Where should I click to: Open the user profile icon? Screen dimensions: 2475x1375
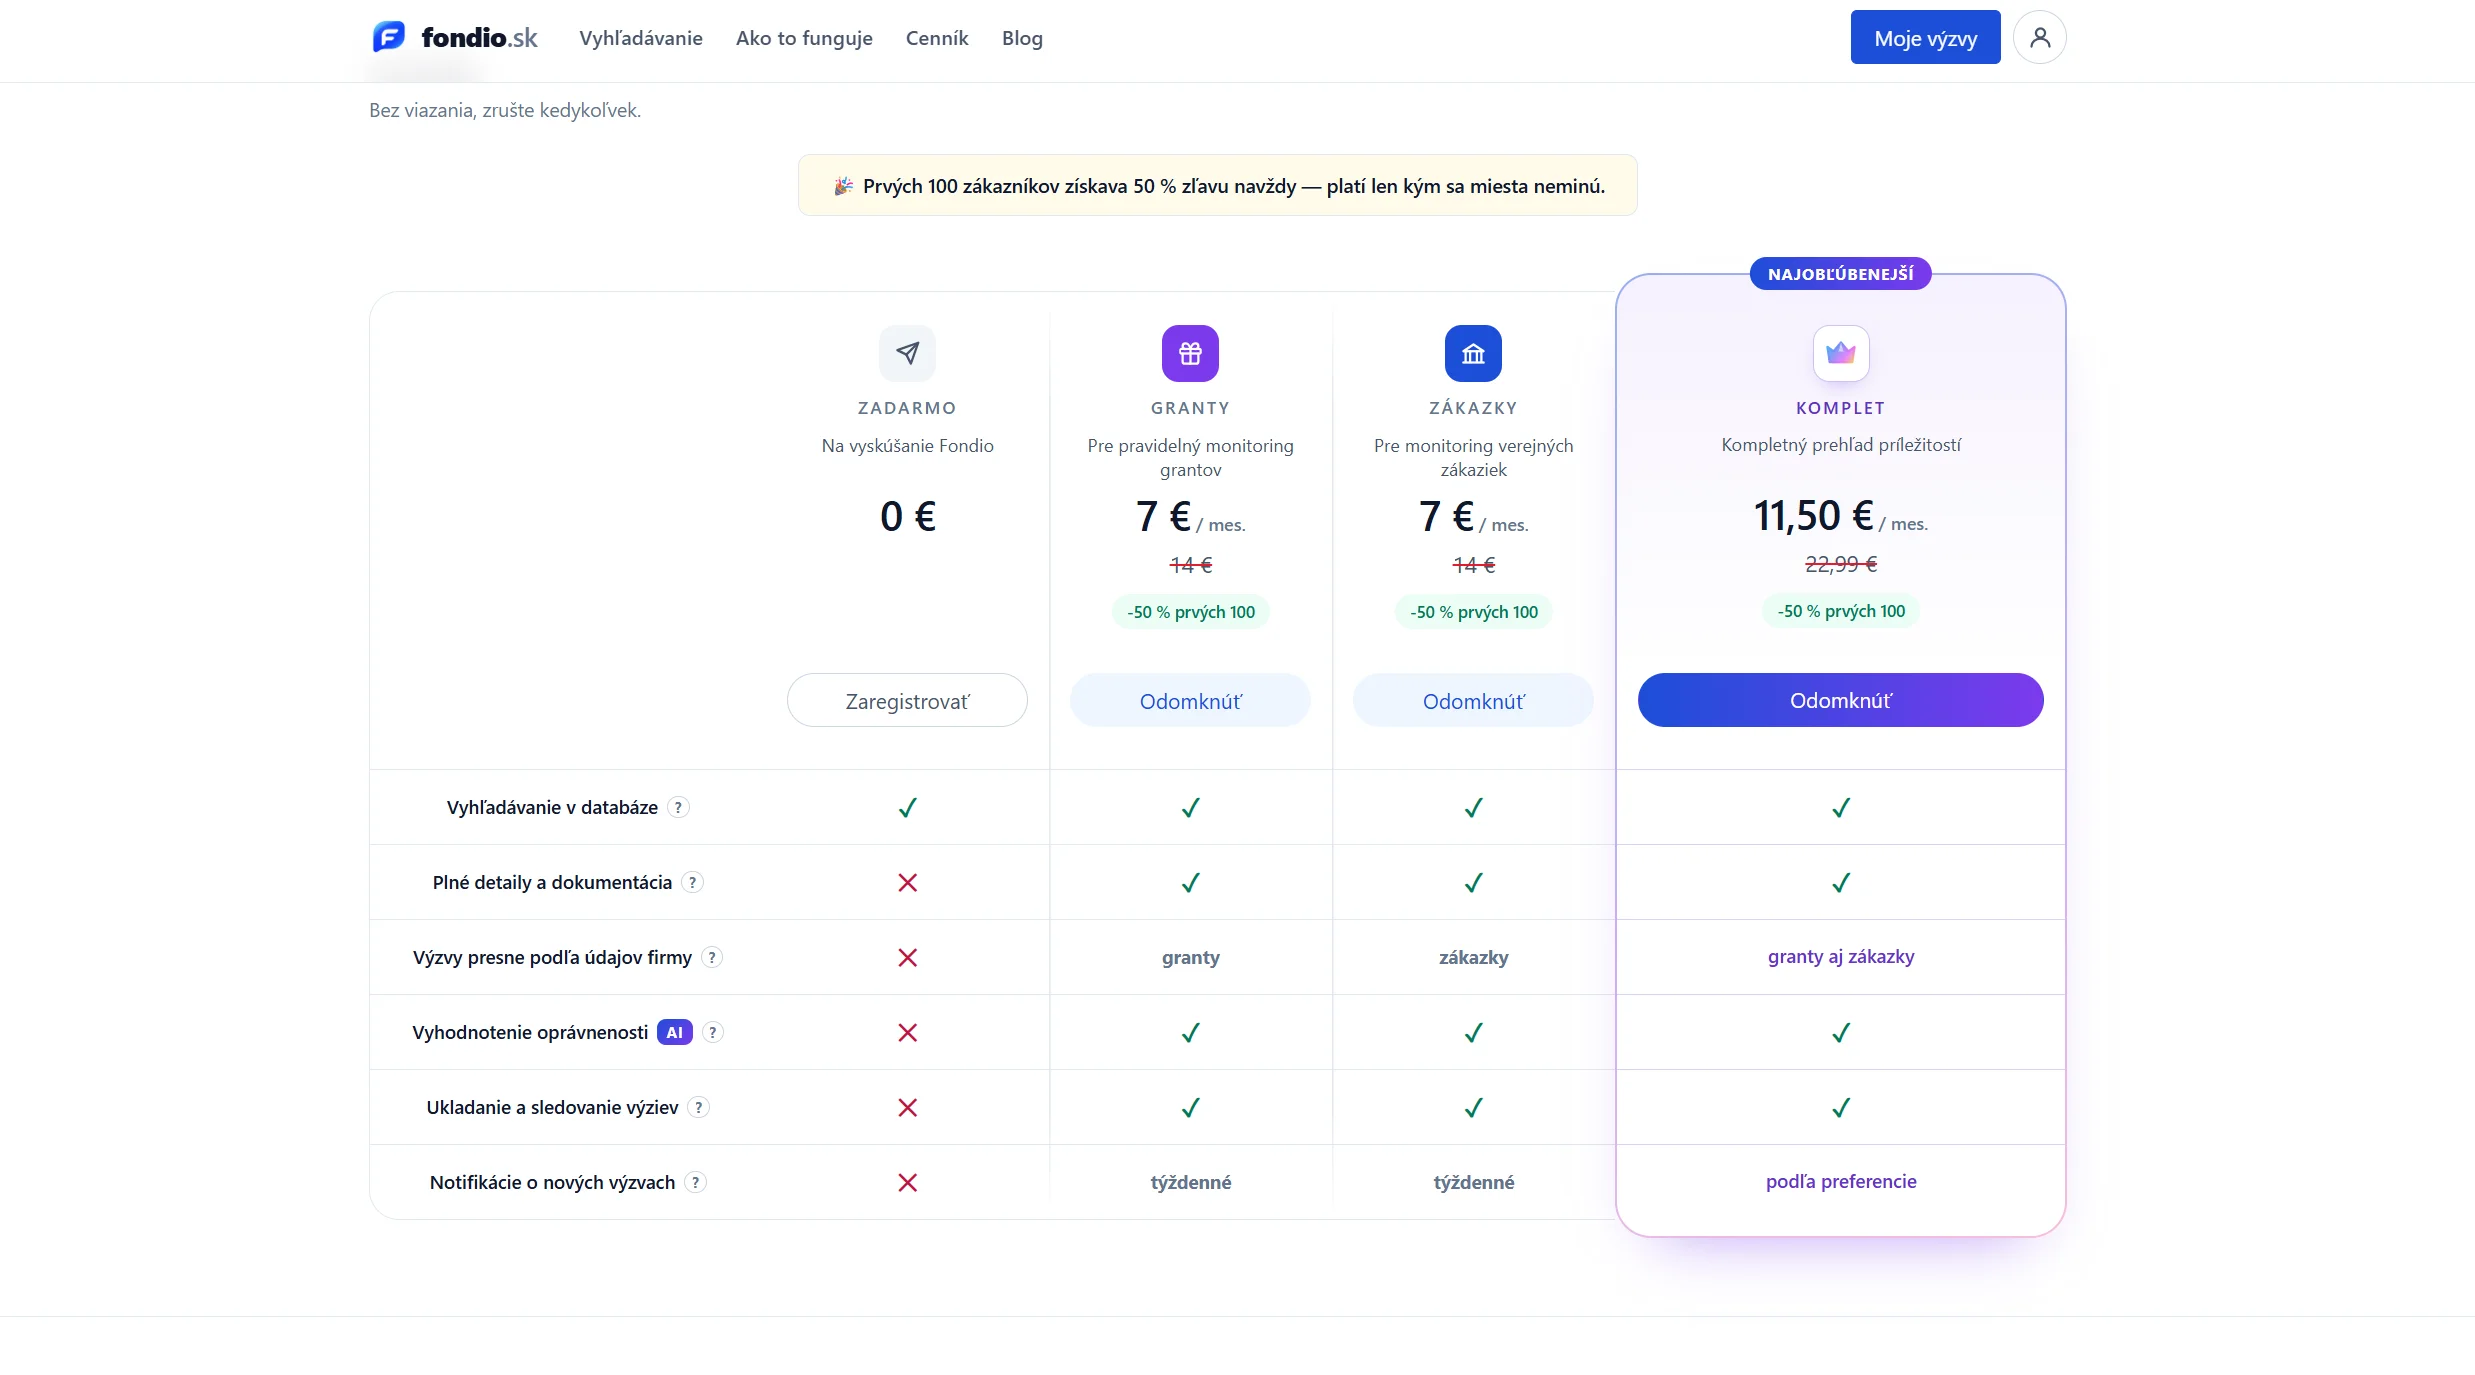pyautogui.click(x=2040, y=37)
